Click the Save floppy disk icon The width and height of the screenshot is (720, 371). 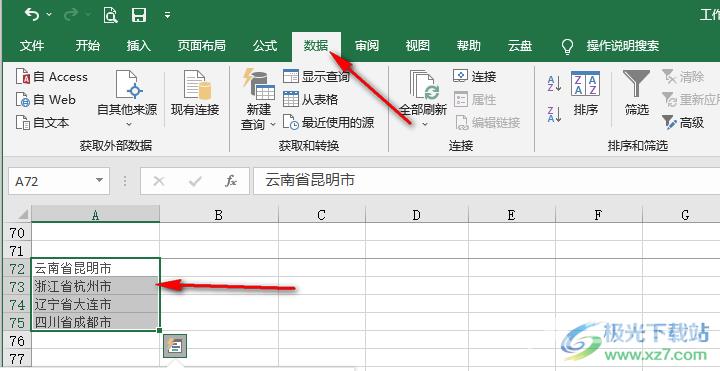click(139, 15)
